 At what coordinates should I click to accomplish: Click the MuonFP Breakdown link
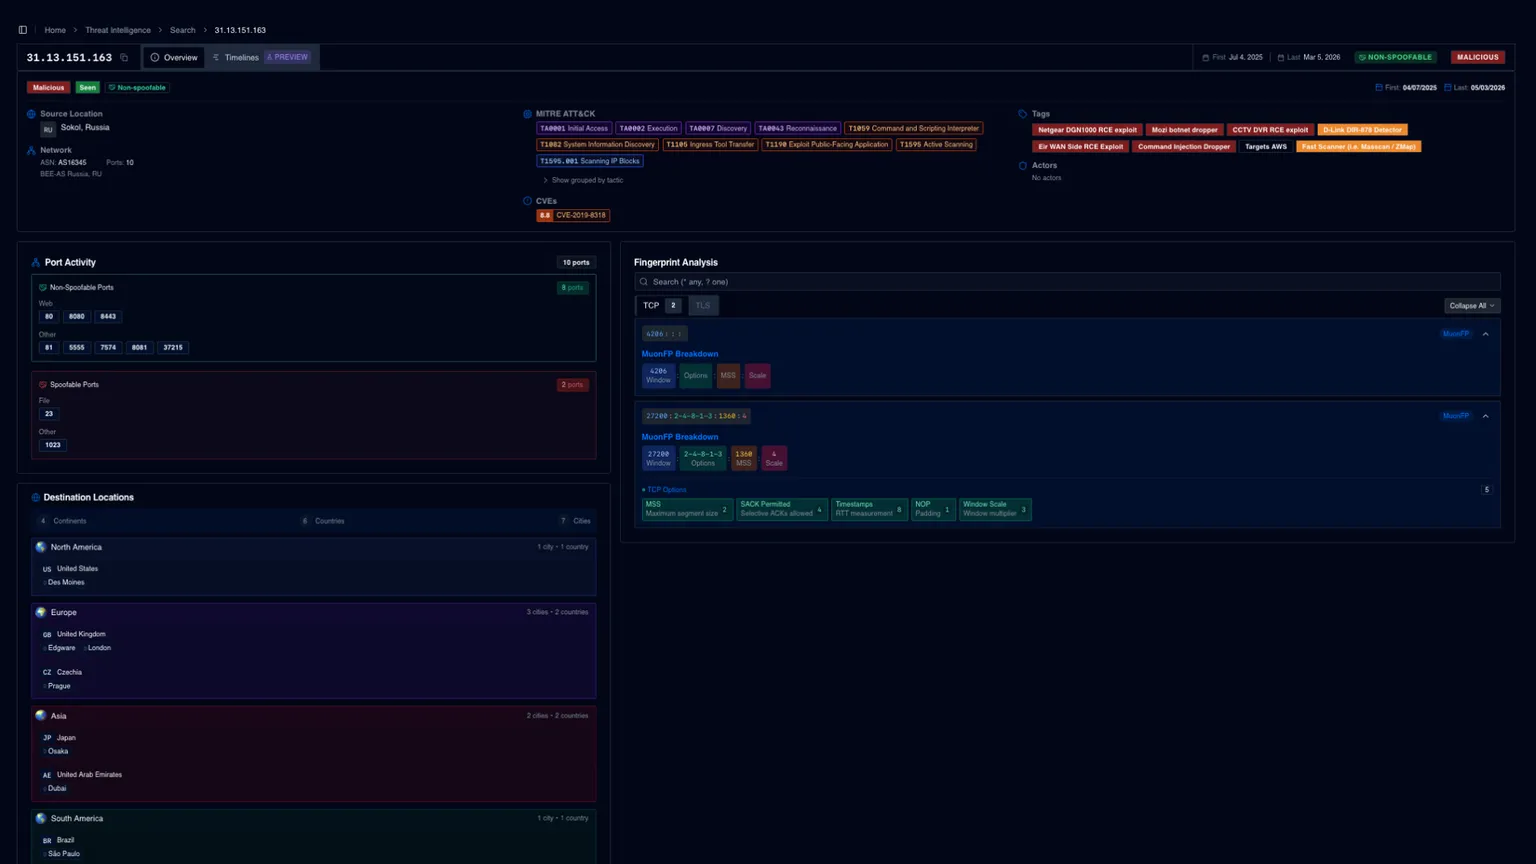(x=680, y=353)
